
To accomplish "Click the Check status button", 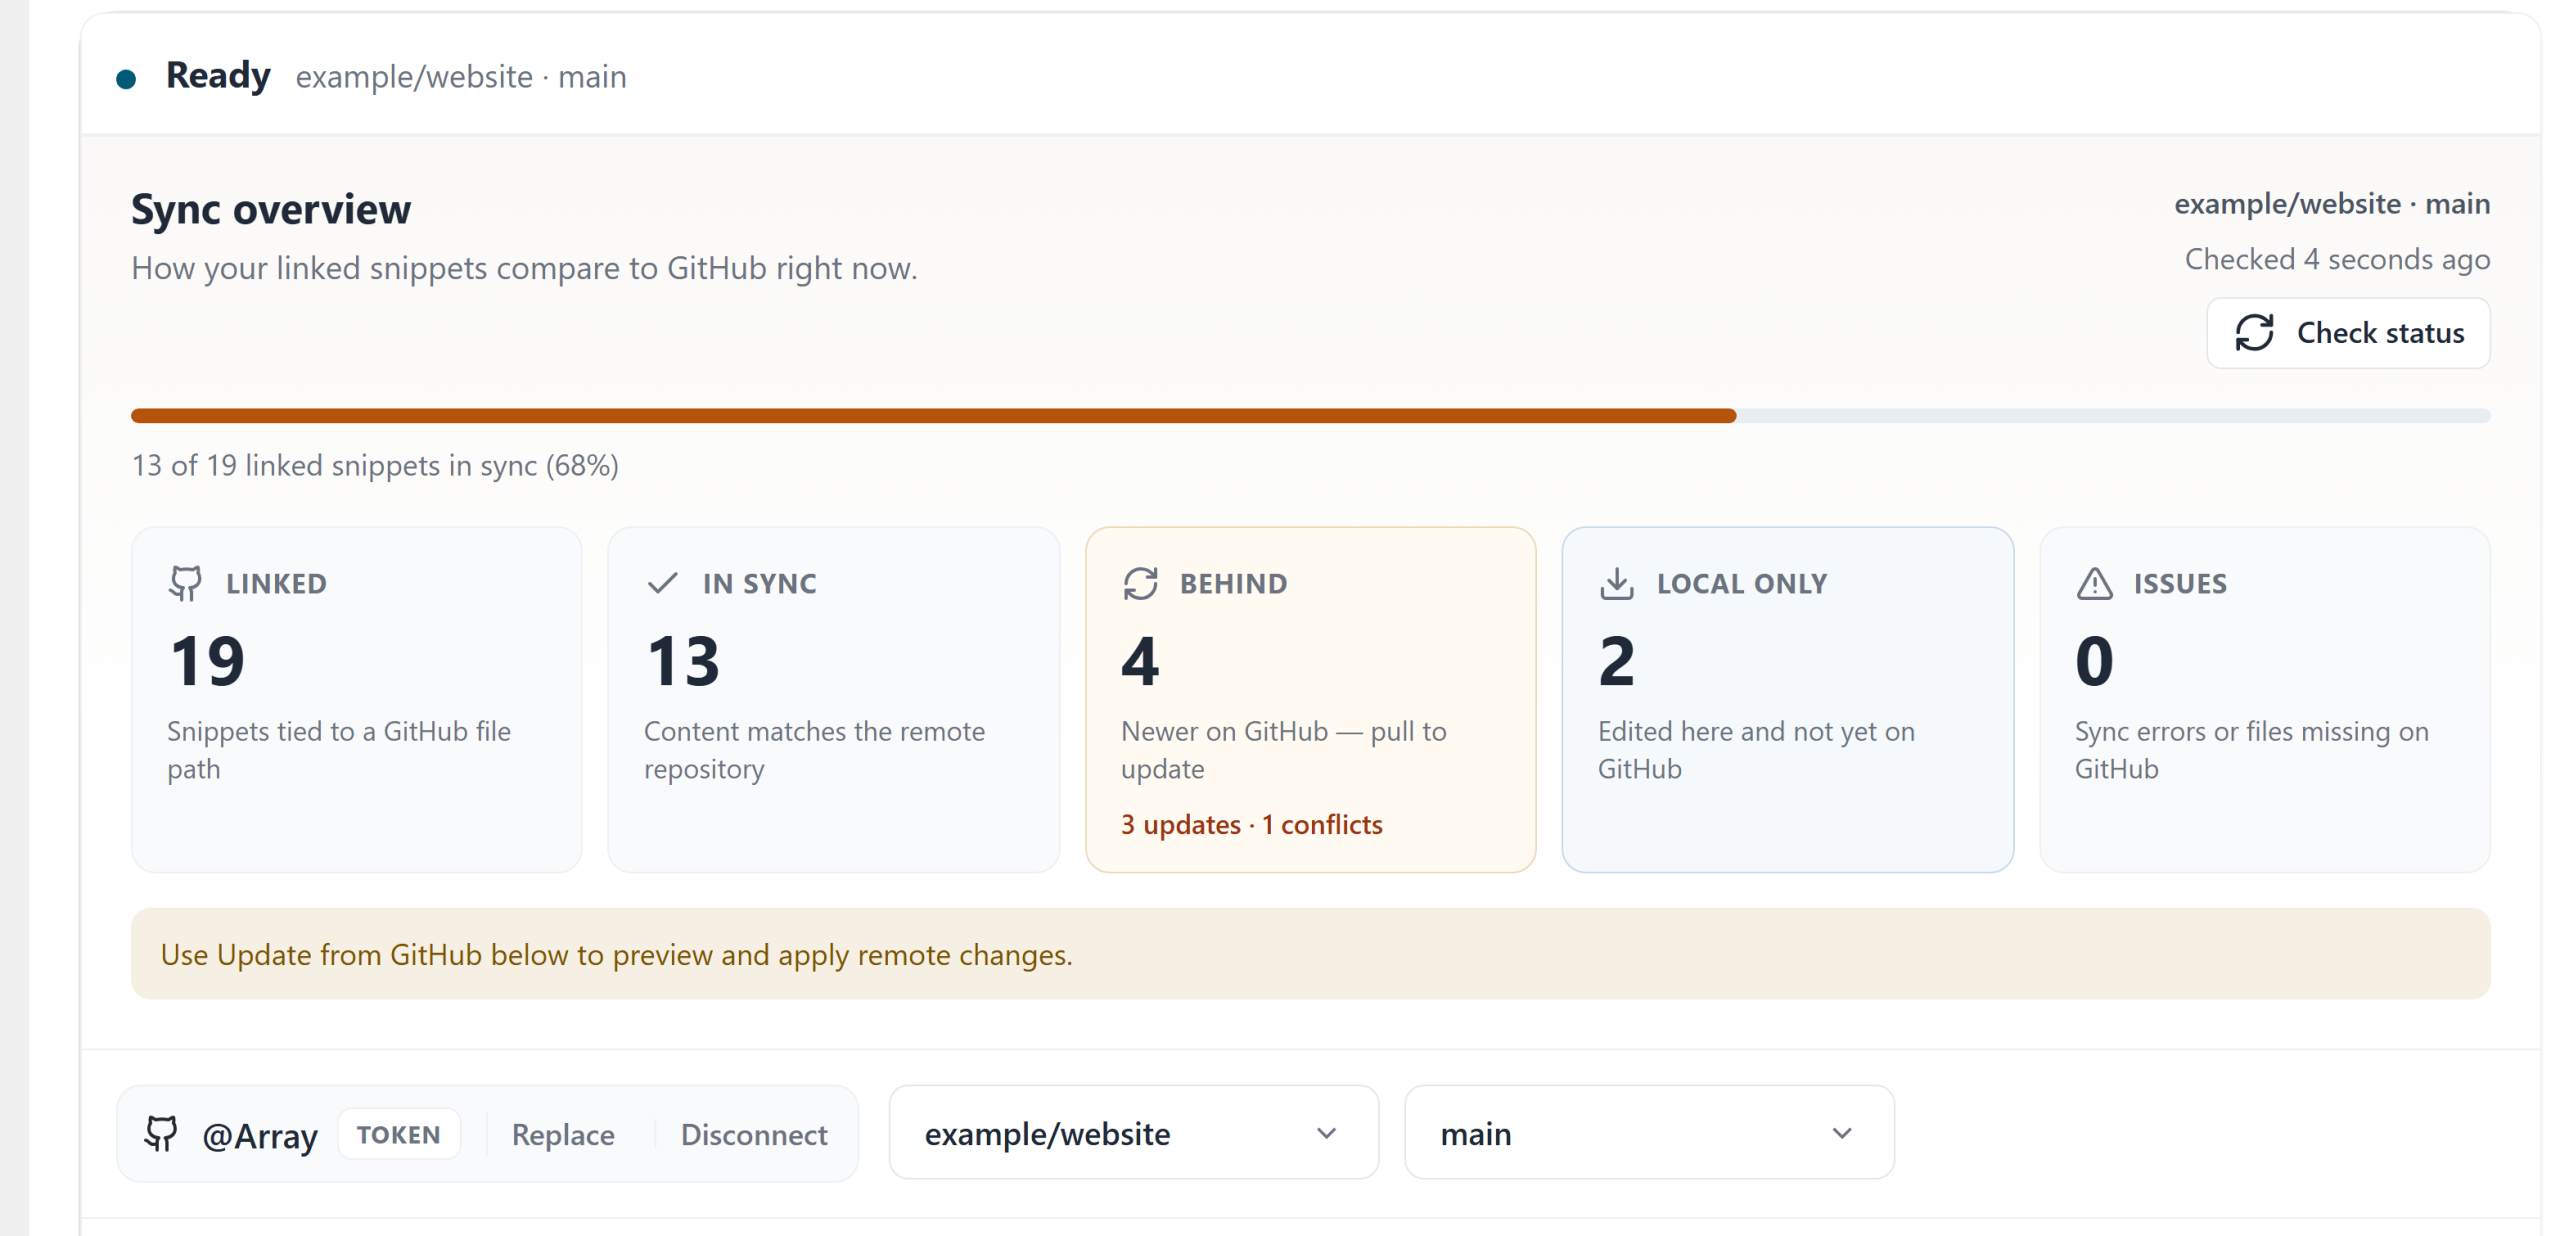I will 2347,333.
